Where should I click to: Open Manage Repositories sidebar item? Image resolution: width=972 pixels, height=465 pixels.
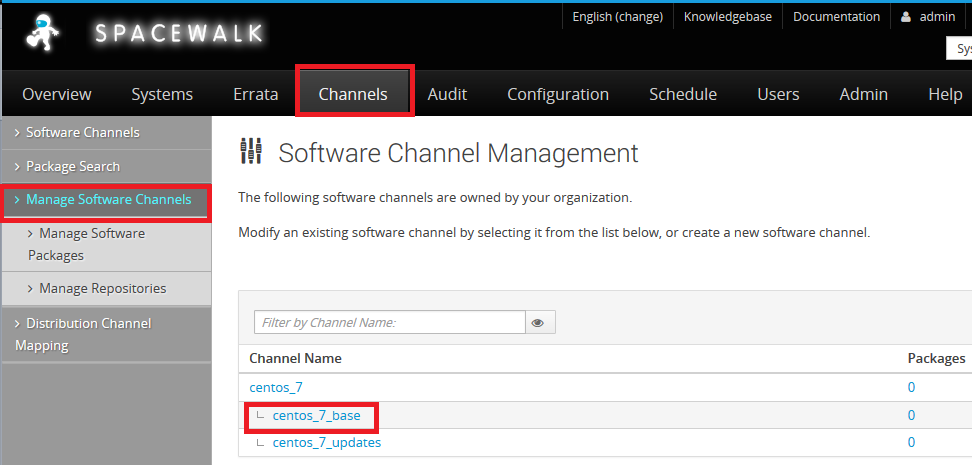[x=107, y=288]
